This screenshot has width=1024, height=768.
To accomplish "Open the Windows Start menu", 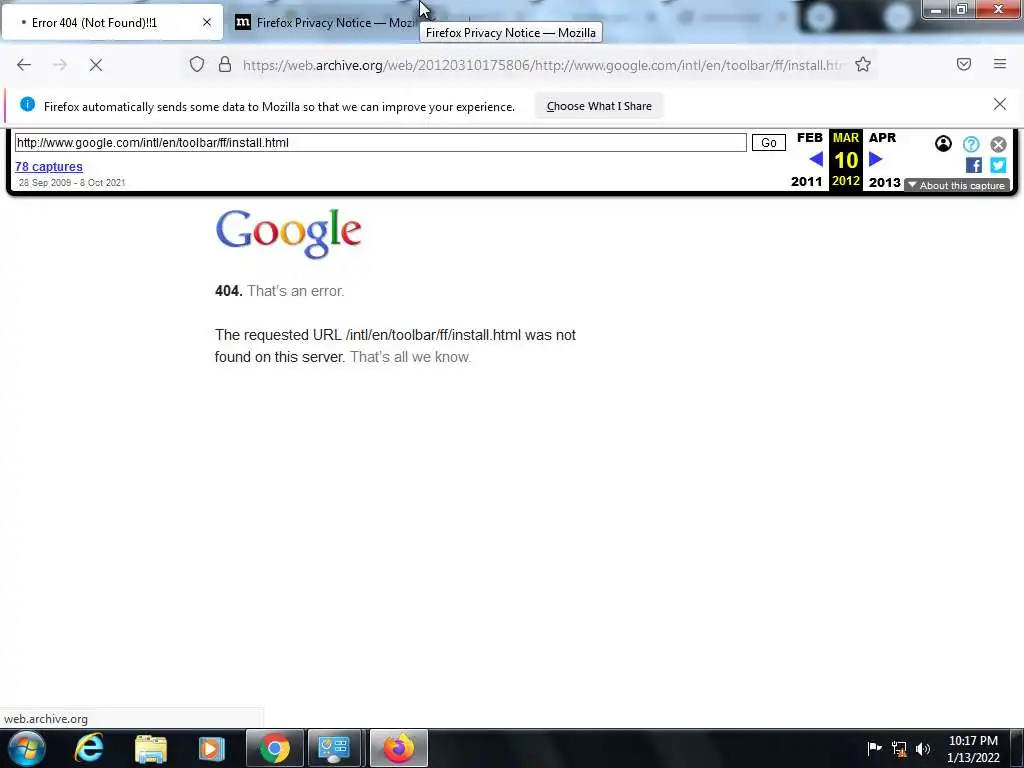I will click(x=26, y=748).
